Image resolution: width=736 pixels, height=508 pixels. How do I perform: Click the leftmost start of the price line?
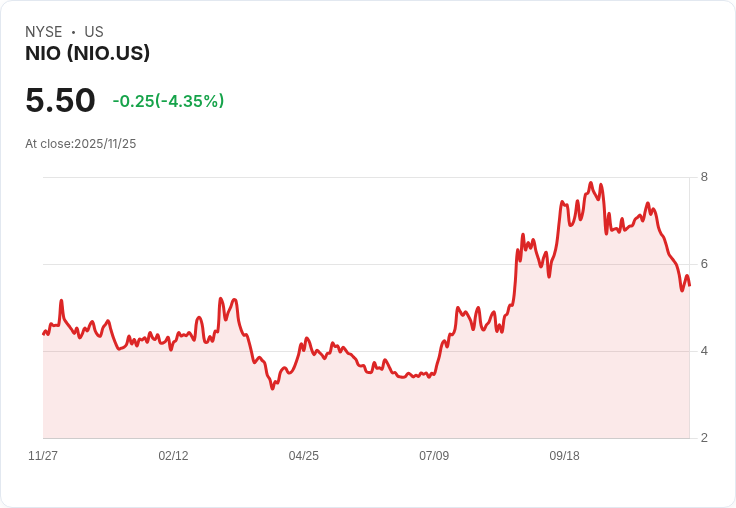(44, 334)
